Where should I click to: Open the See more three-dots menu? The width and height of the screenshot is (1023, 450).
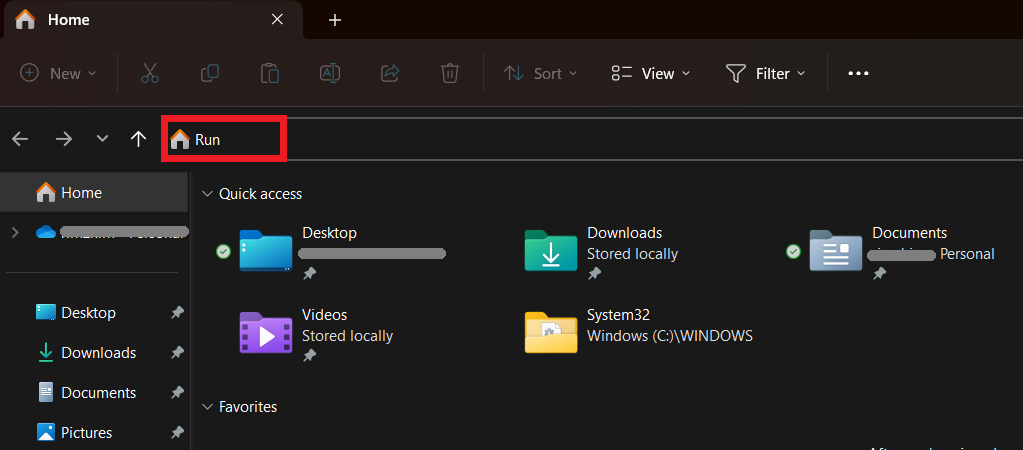(858, 73)
